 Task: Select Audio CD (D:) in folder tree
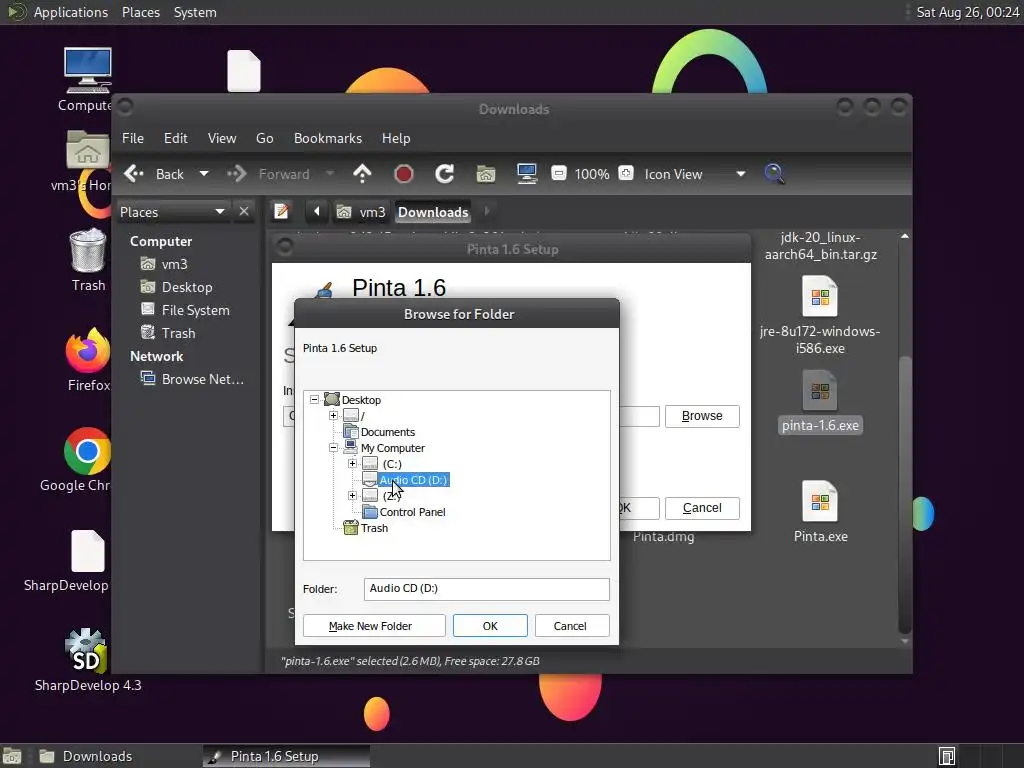click(413, 480)
